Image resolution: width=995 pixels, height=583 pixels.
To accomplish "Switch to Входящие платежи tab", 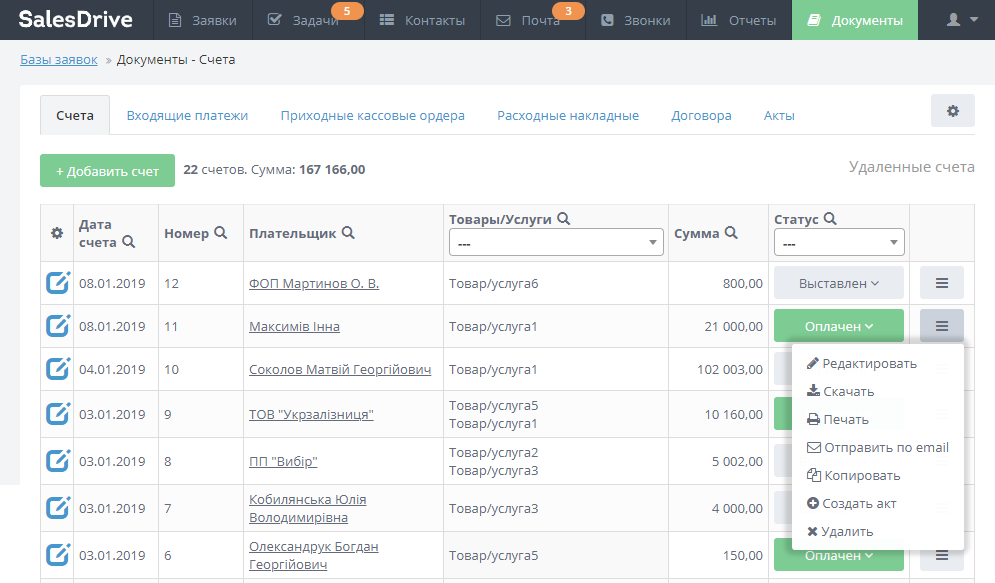I will [x=187, y=115].
